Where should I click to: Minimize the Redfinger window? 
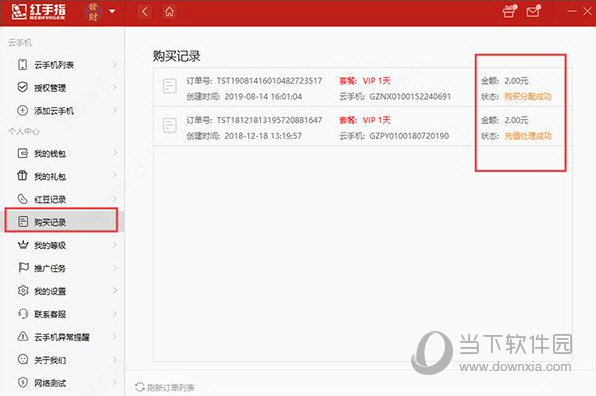[x=571, y=11]
